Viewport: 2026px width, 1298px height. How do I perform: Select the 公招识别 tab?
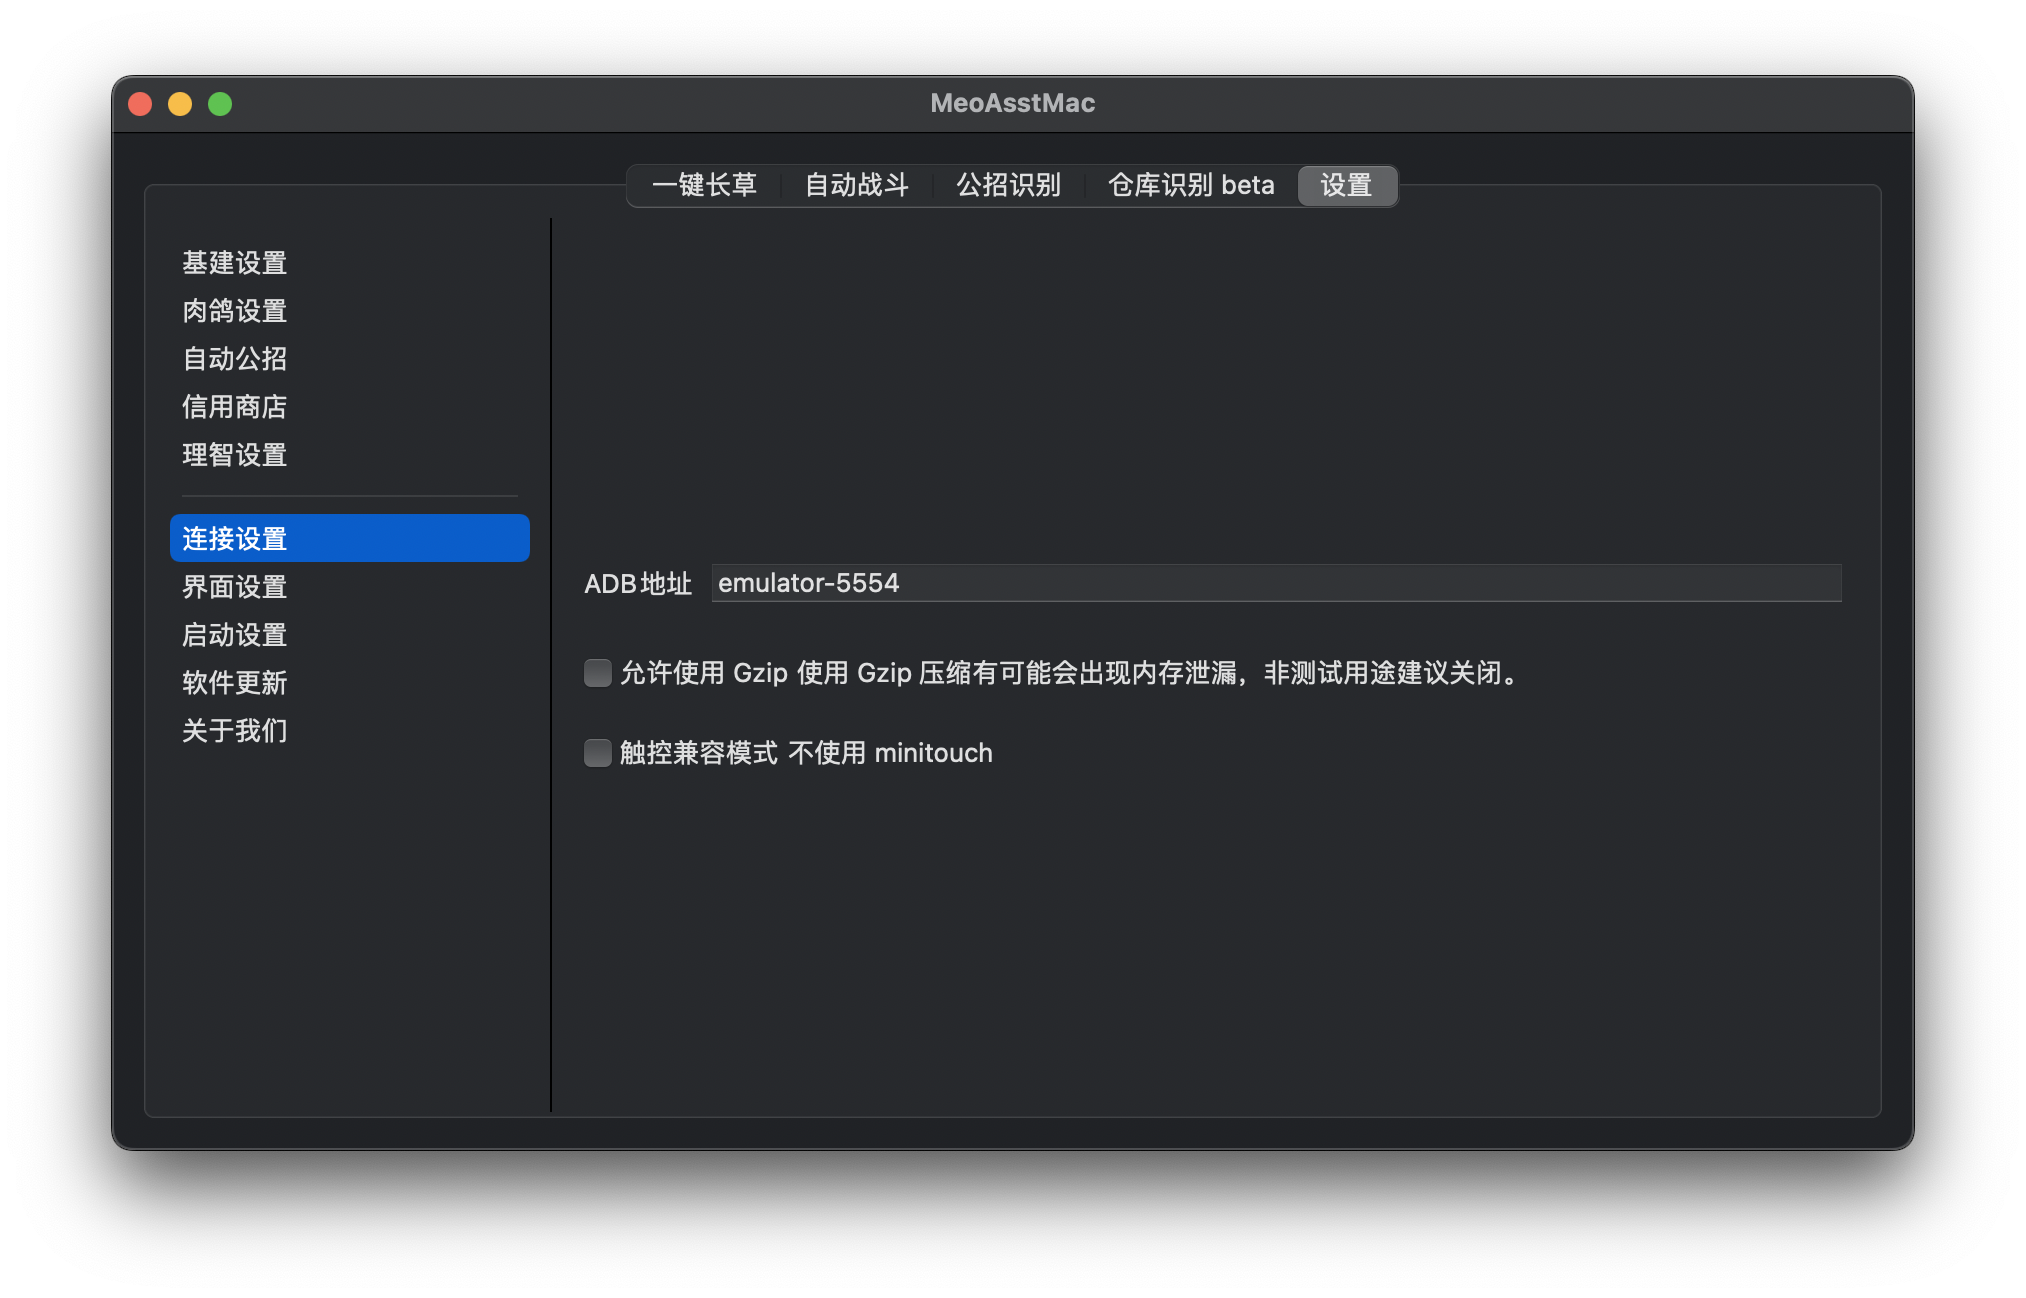1008,185
